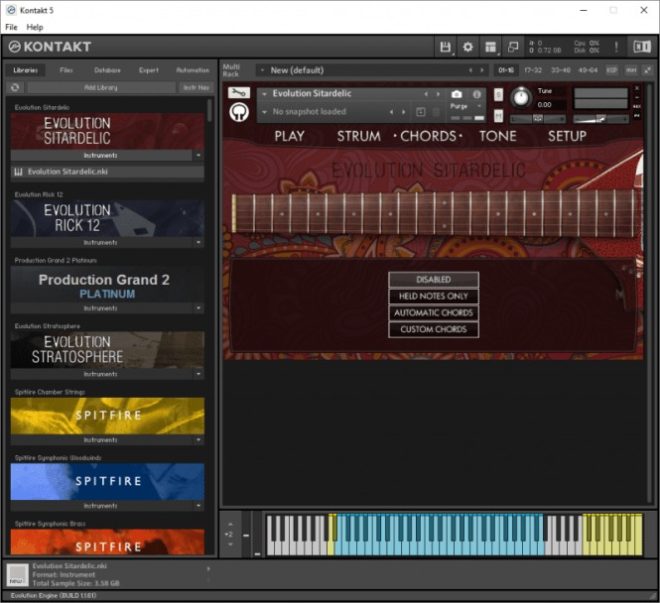Select HELD NOTES ONLY chord mode

434,296
